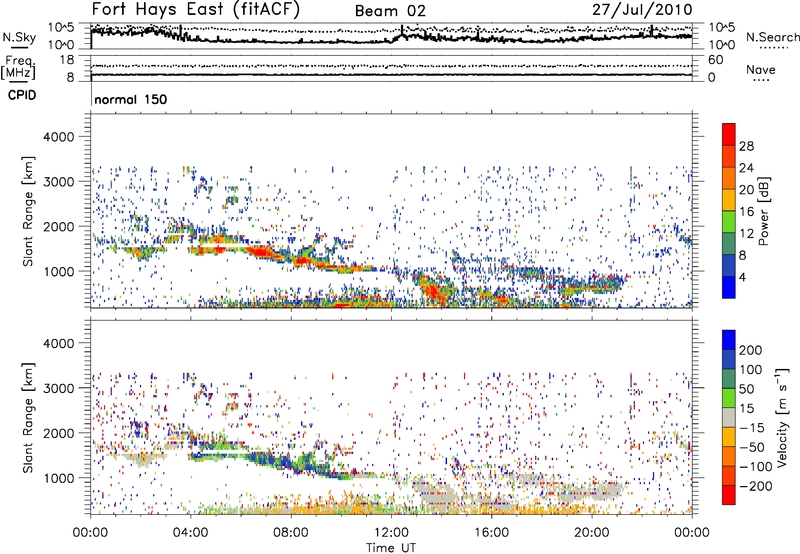Select the '4000' tick of the power panel
The height and width of the screenshot is (554, 800).
(x=59, y=137)
